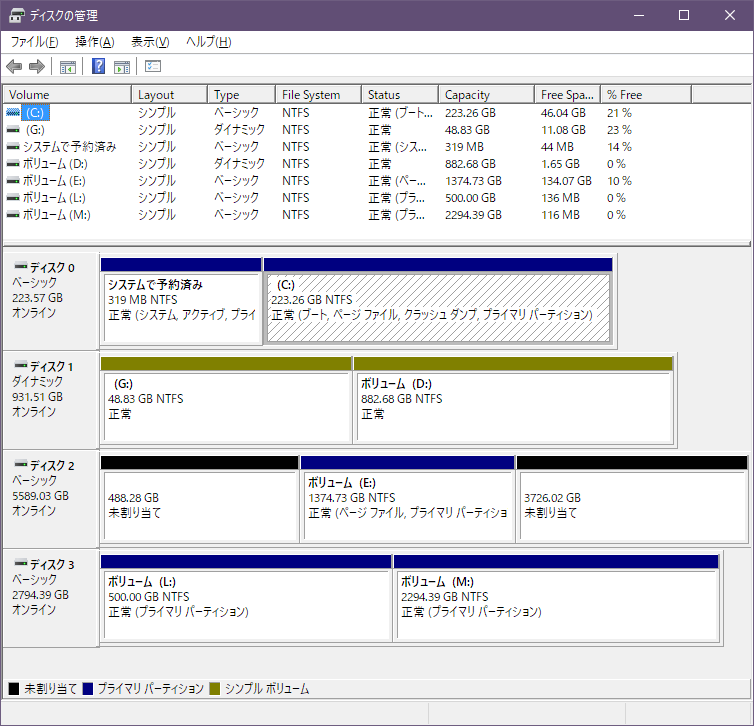Click the Forward arrow toolbar icon
The width and height of the screenshot is (754, 726).
37,66
